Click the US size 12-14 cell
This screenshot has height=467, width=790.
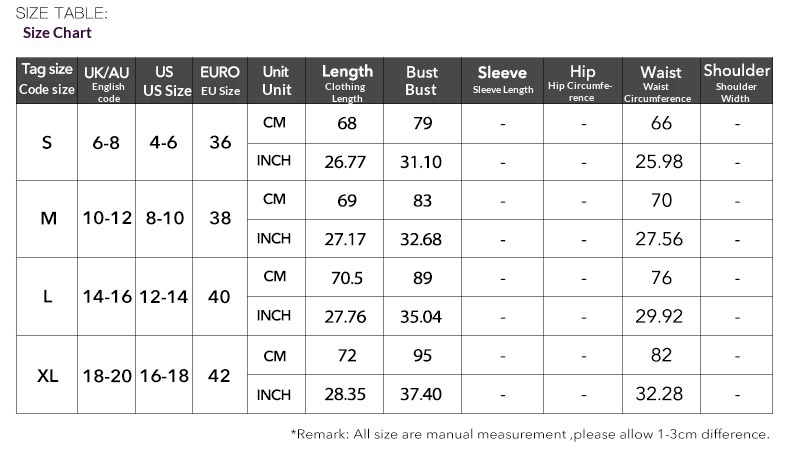pyautogui.click(x=165, y=297)
